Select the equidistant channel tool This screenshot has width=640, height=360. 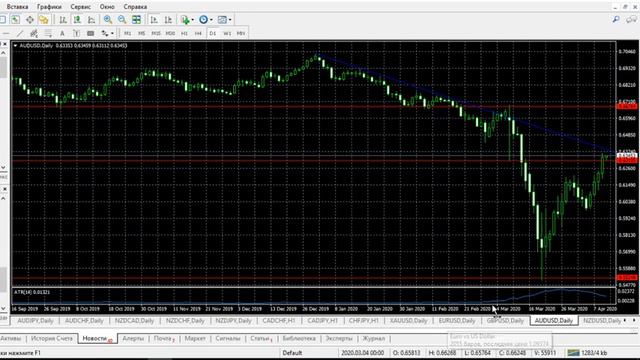34,33
